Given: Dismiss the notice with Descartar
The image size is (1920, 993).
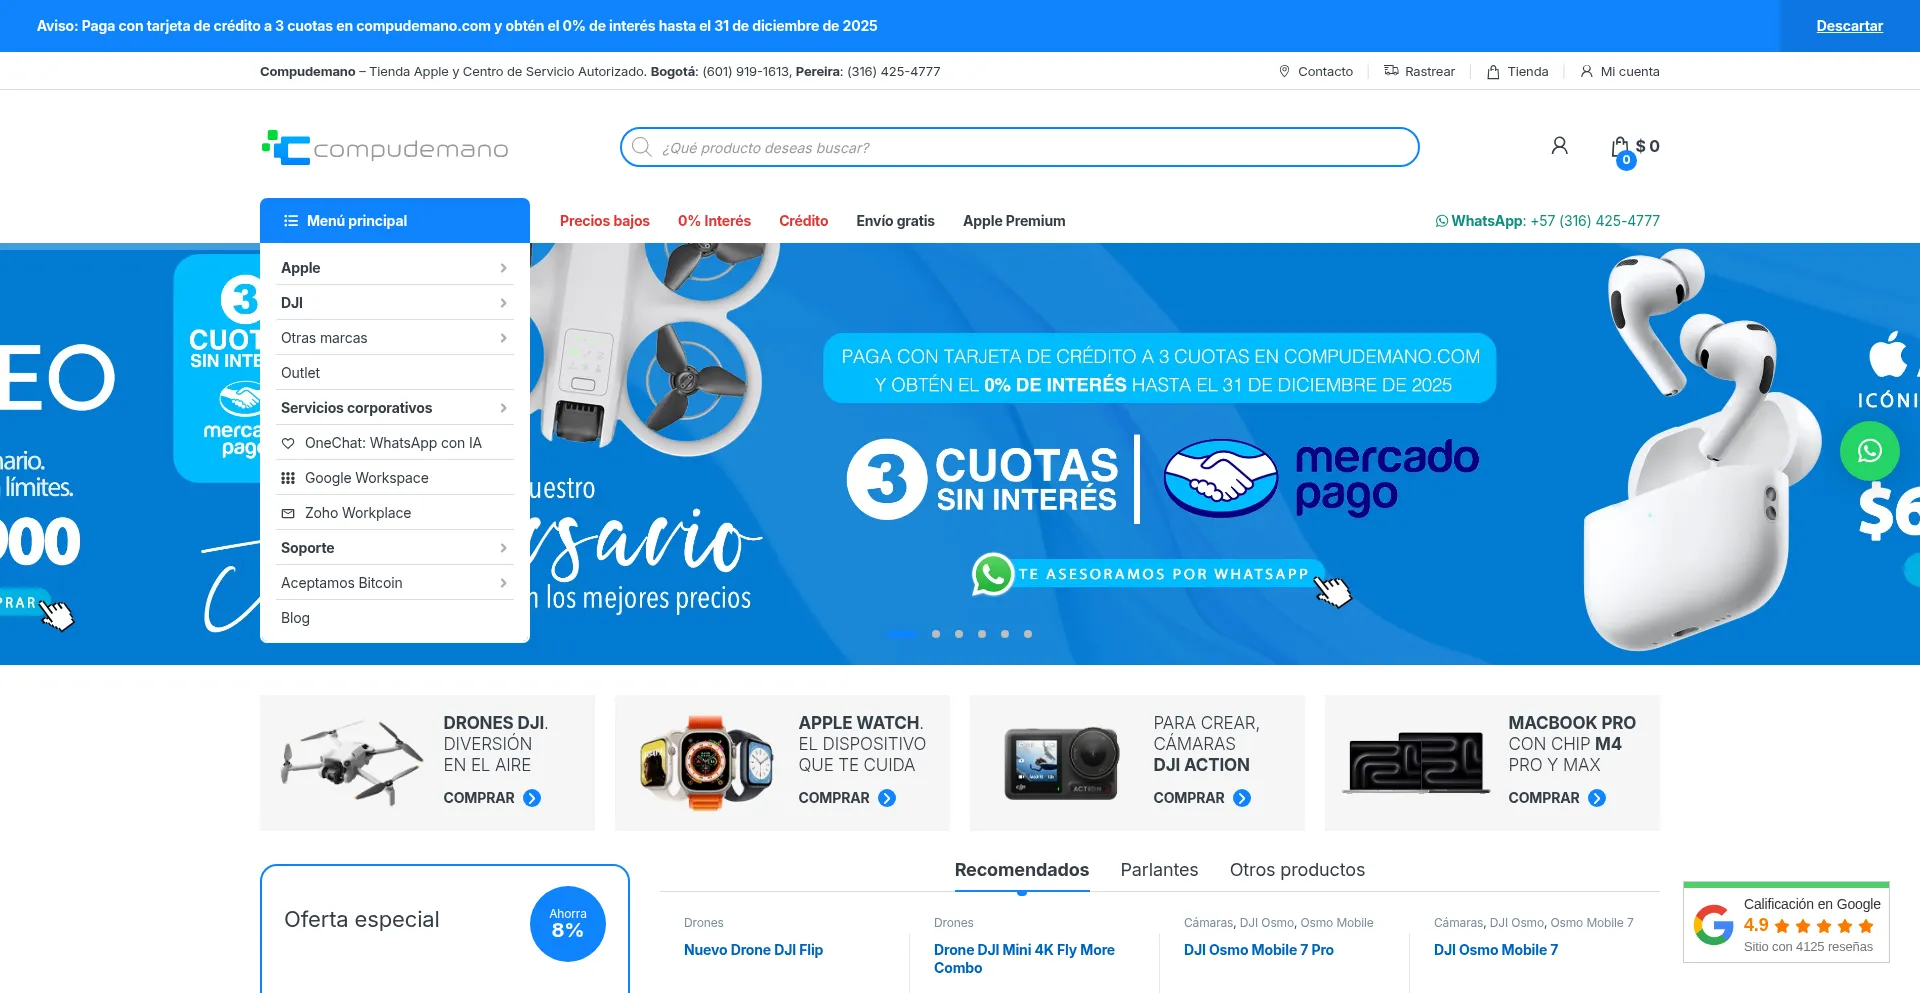Looking at the screenshot, I should point(1849,26).
